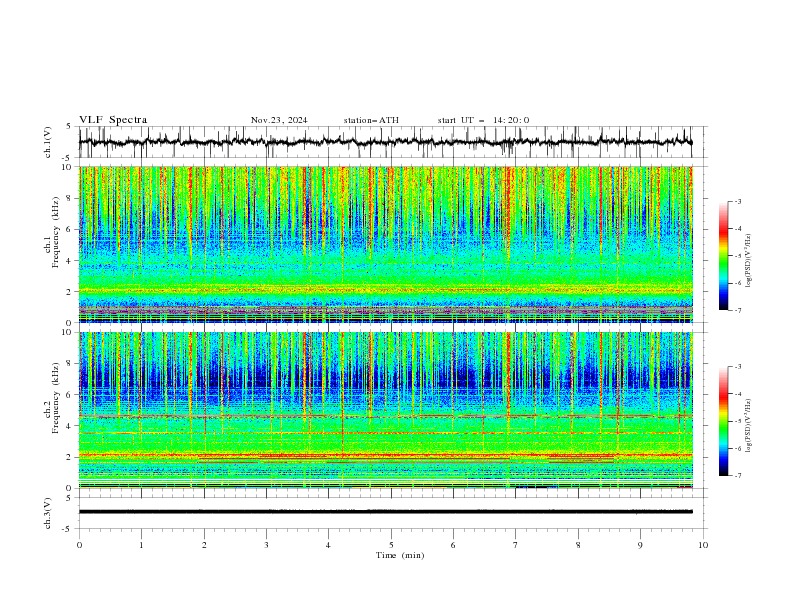
Task: Click the ch.1 voltage waveform trace
Action: (385, 142)
